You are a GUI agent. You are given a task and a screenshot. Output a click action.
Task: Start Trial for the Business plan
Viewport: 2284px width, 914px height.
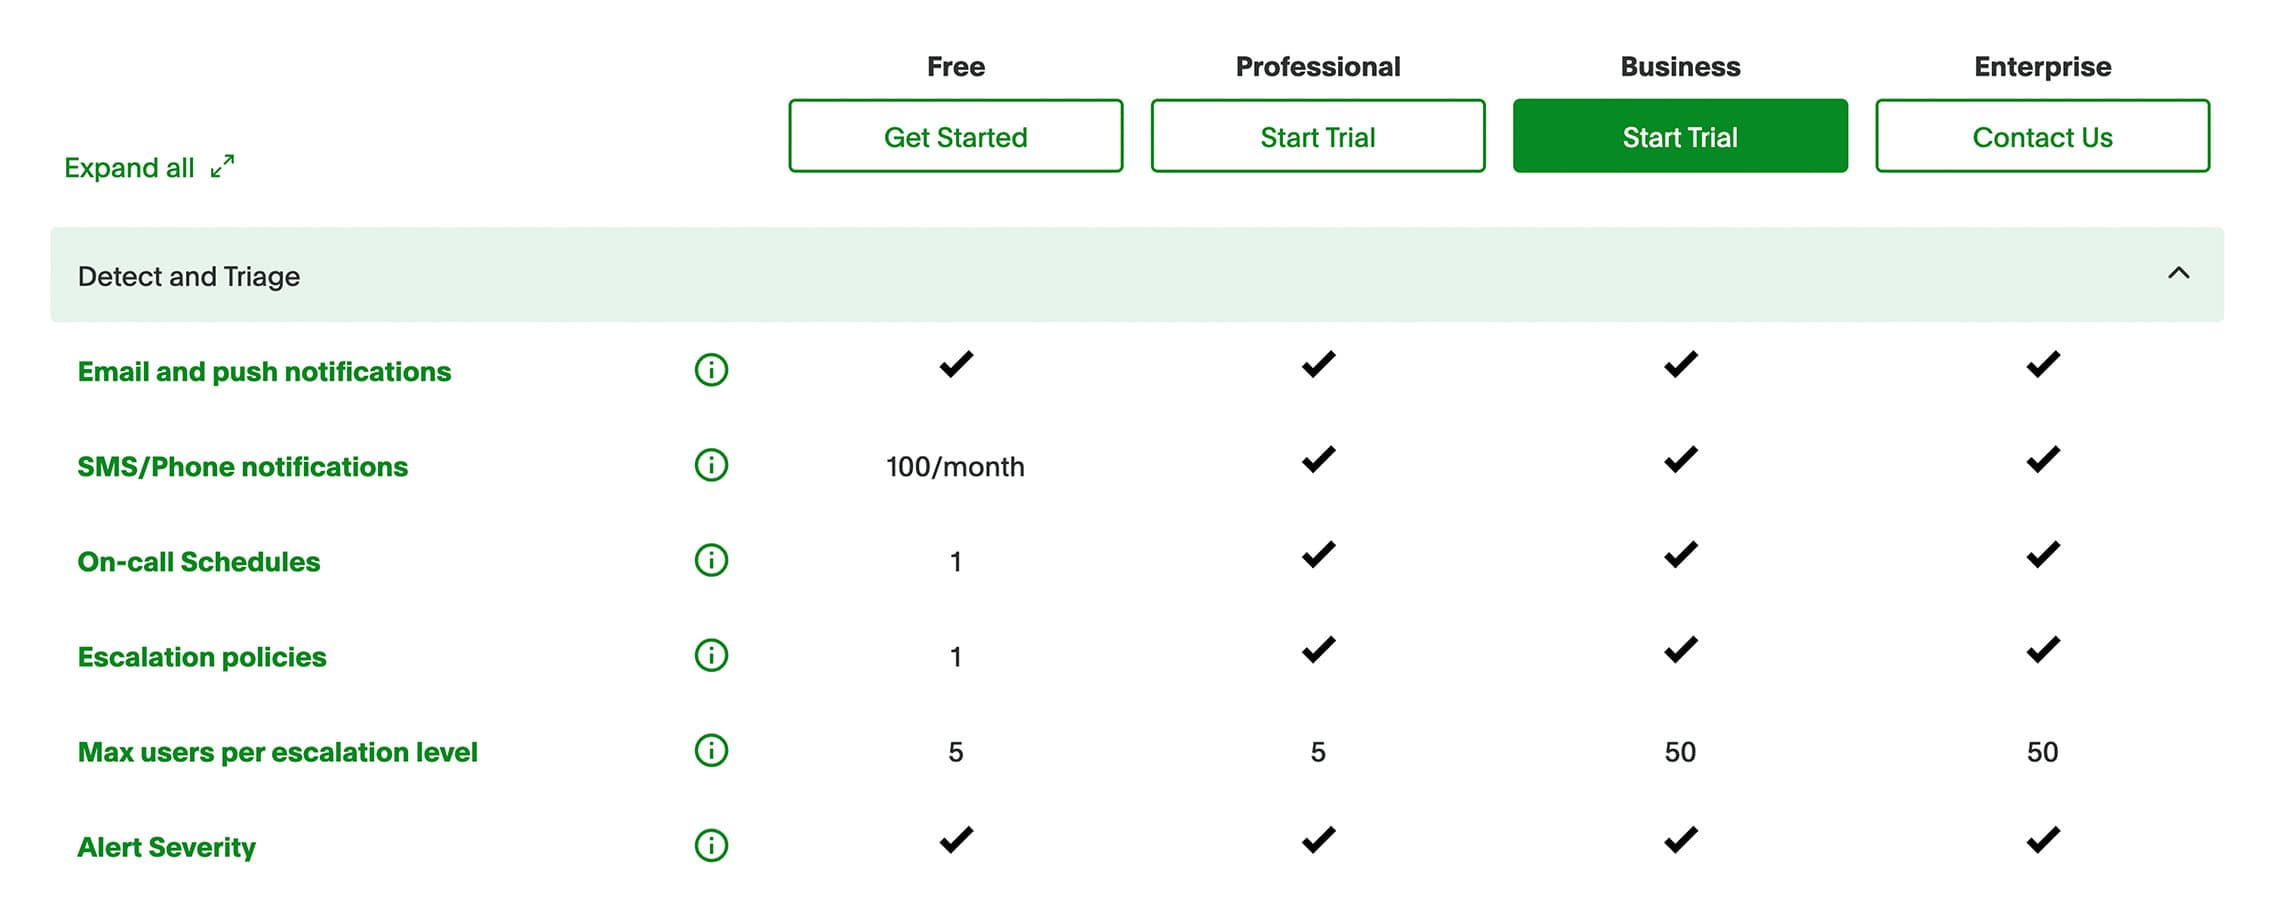[1680, 136]
